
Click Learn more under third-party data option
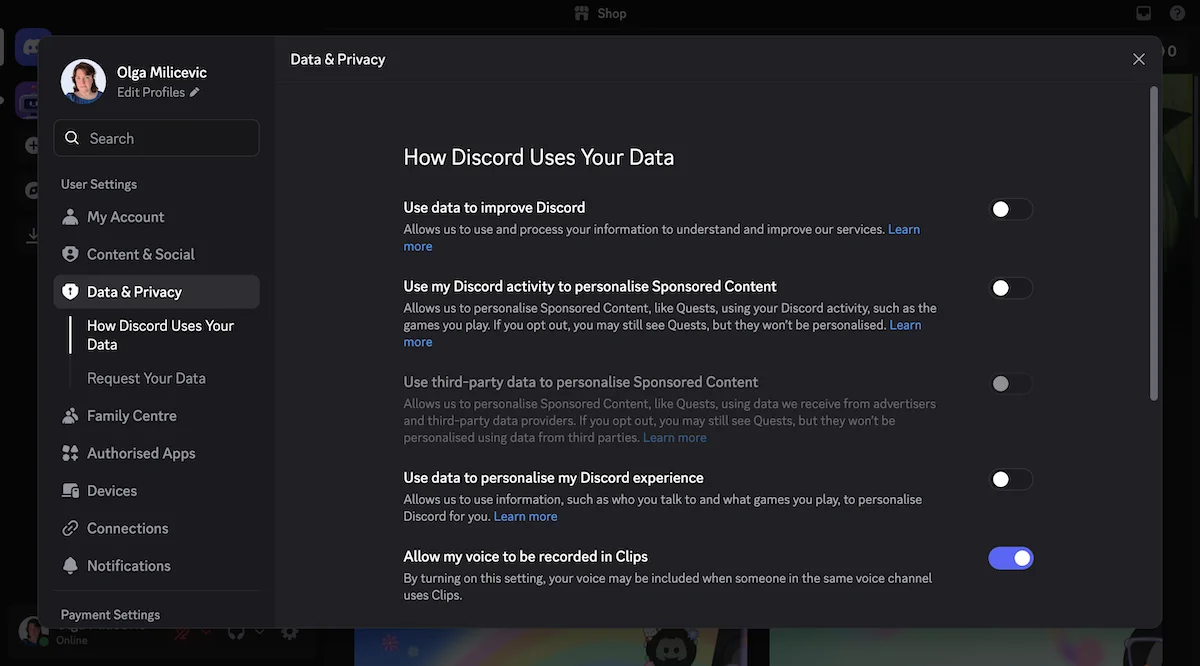point(675,438)
